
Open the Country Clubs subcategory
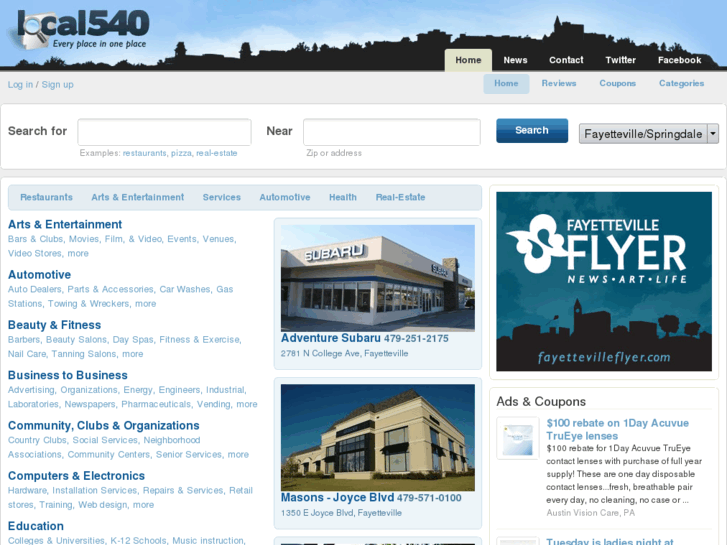point(37,440)
